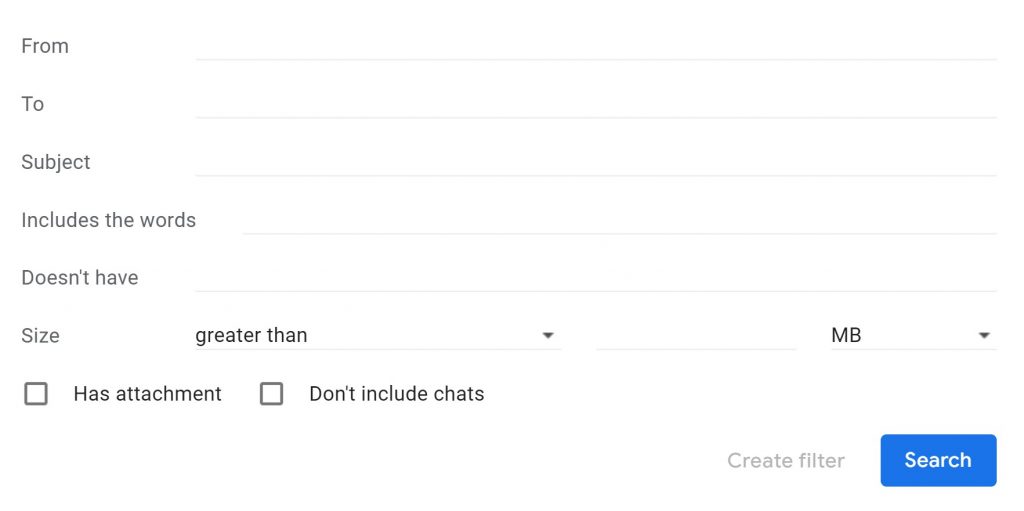Click the size number input box
Screen dimensions: 1024x511
696,336
